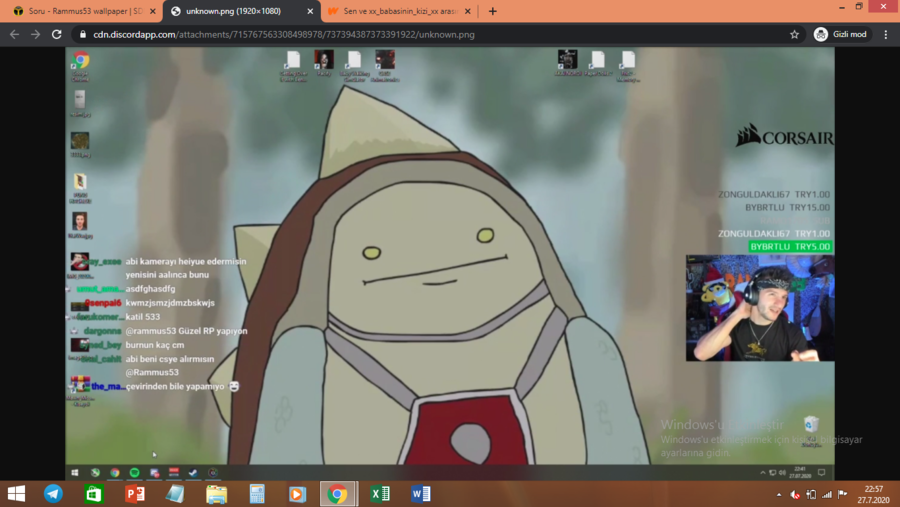This screenshot has width=900, height=507.
Task: Launch Word from the taskbar
Action: [x=421, y=494]
